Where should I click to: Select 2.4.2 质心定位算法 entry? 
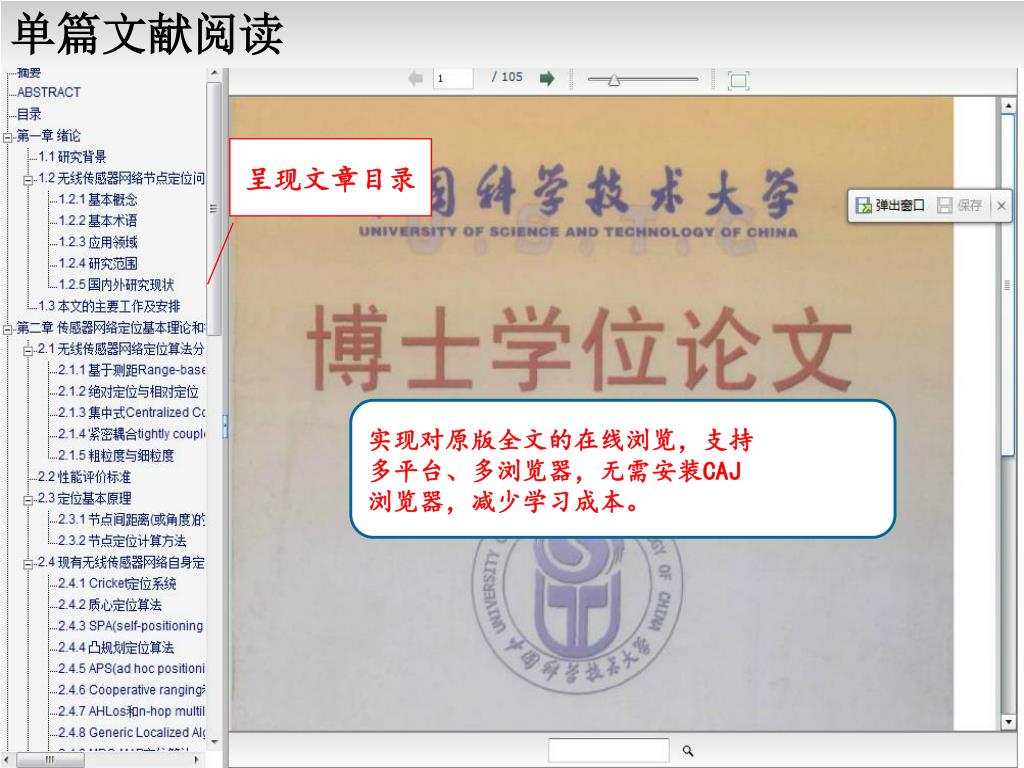(x=110, y=605)
